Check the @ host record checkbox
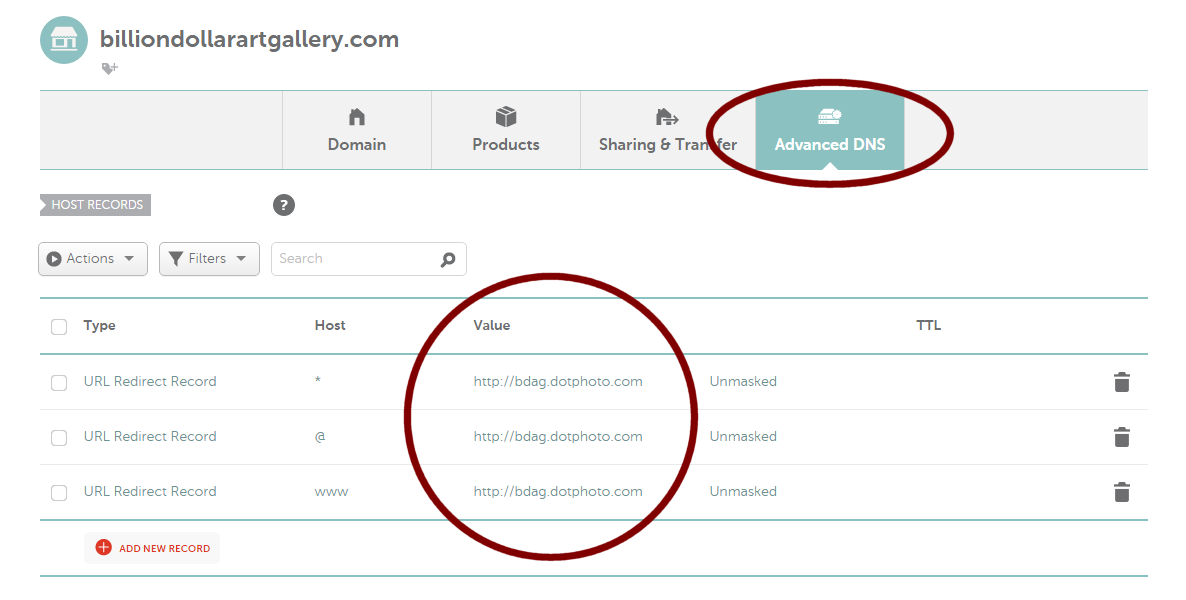1186x600 pixels. [x=59, y=438]
